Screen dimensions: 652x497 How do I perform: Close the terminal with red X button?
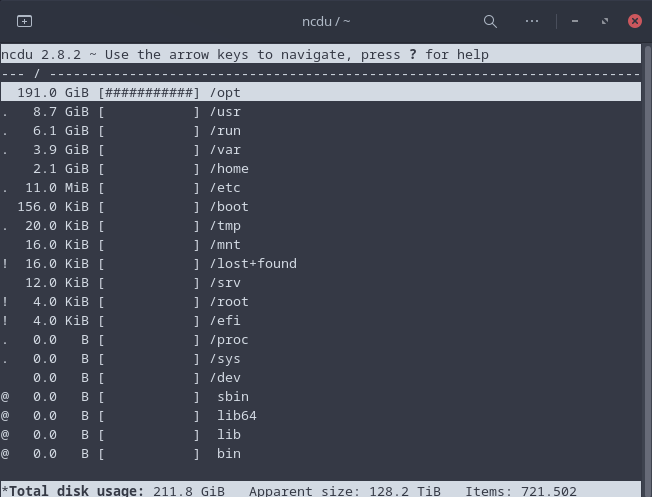point(635,21)
